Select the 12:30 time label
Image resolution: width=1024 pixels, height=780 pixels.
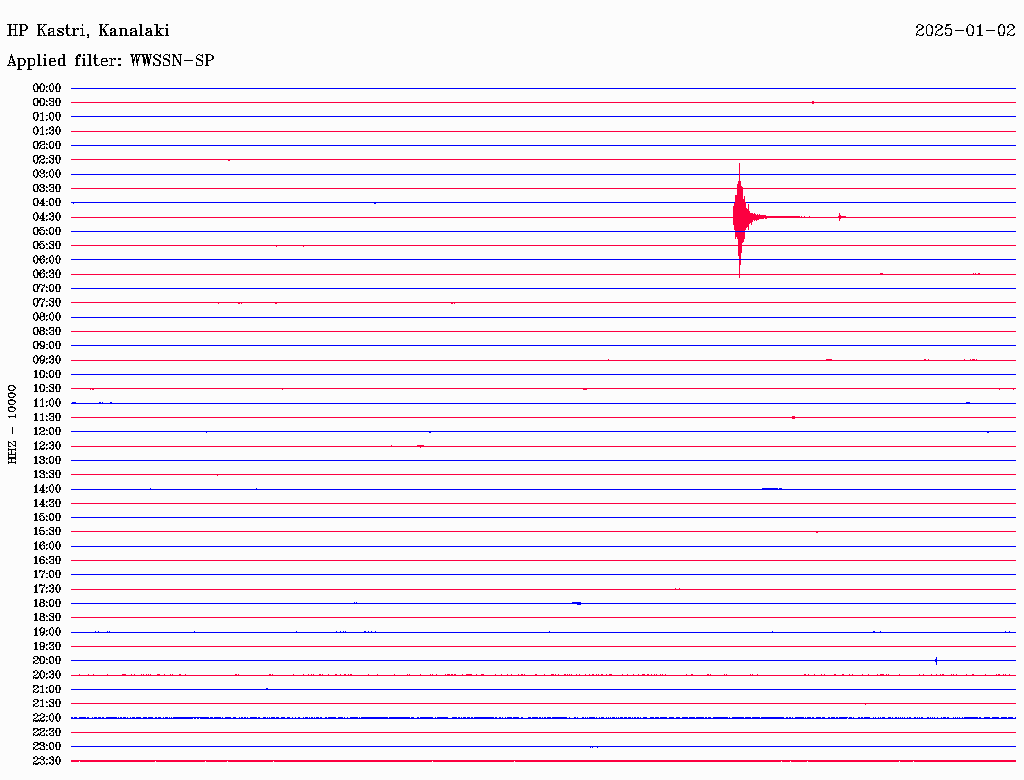click(x=47, y=446)
